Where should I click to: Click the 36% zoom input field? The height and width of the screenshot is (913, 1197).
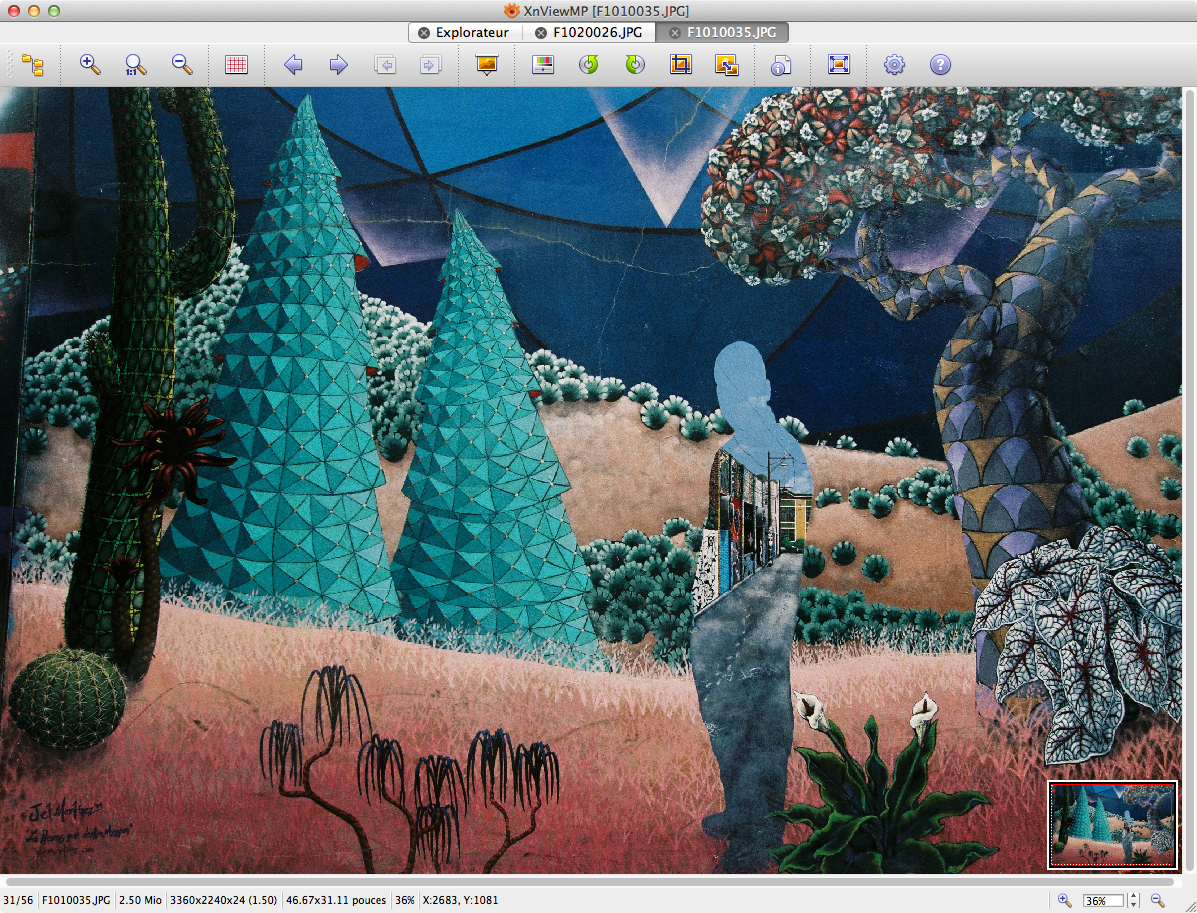1103,901
